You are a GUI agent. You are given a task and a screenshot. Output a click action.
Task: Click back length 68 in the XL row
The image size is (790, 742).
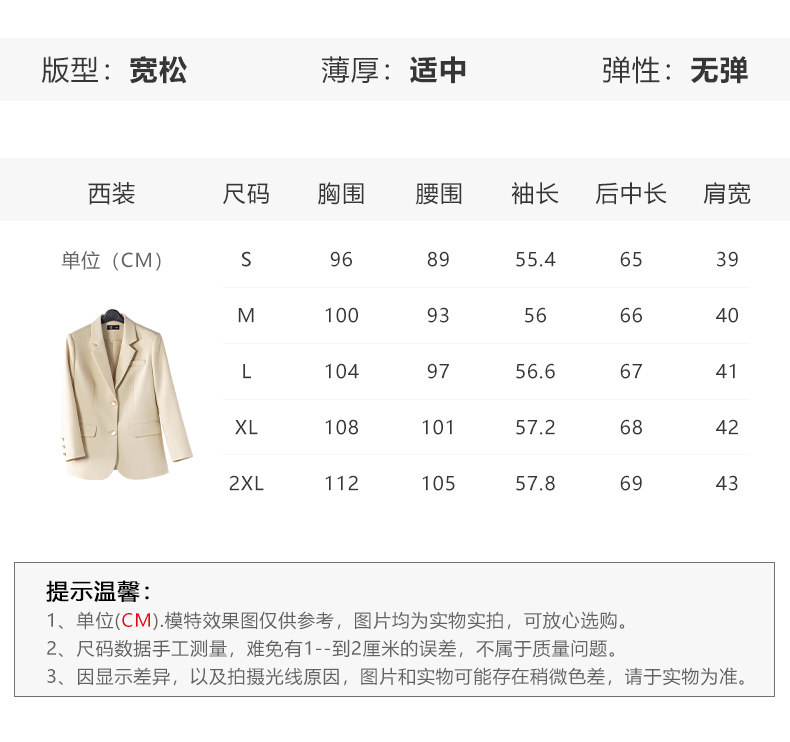631,427
